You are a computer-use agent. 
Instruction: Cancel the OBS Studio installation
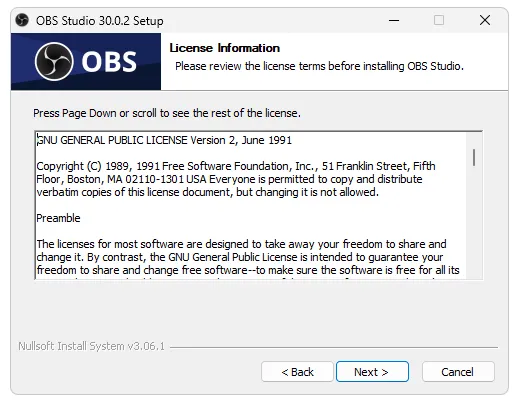point(458,372)
